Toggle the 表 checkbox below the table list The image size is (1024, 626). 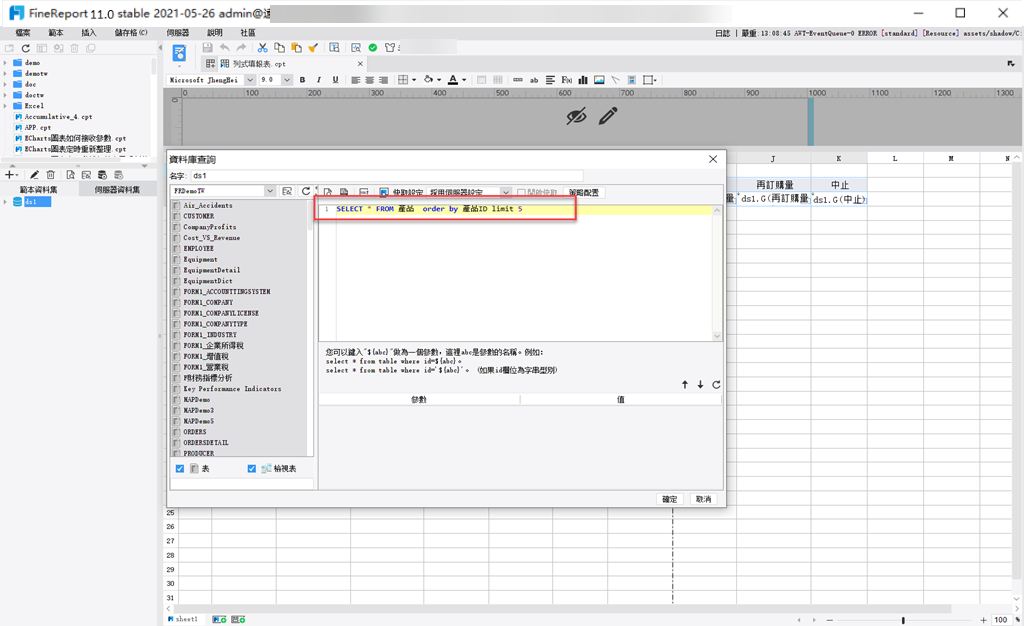pyautogui.click(x=180, y=469)
